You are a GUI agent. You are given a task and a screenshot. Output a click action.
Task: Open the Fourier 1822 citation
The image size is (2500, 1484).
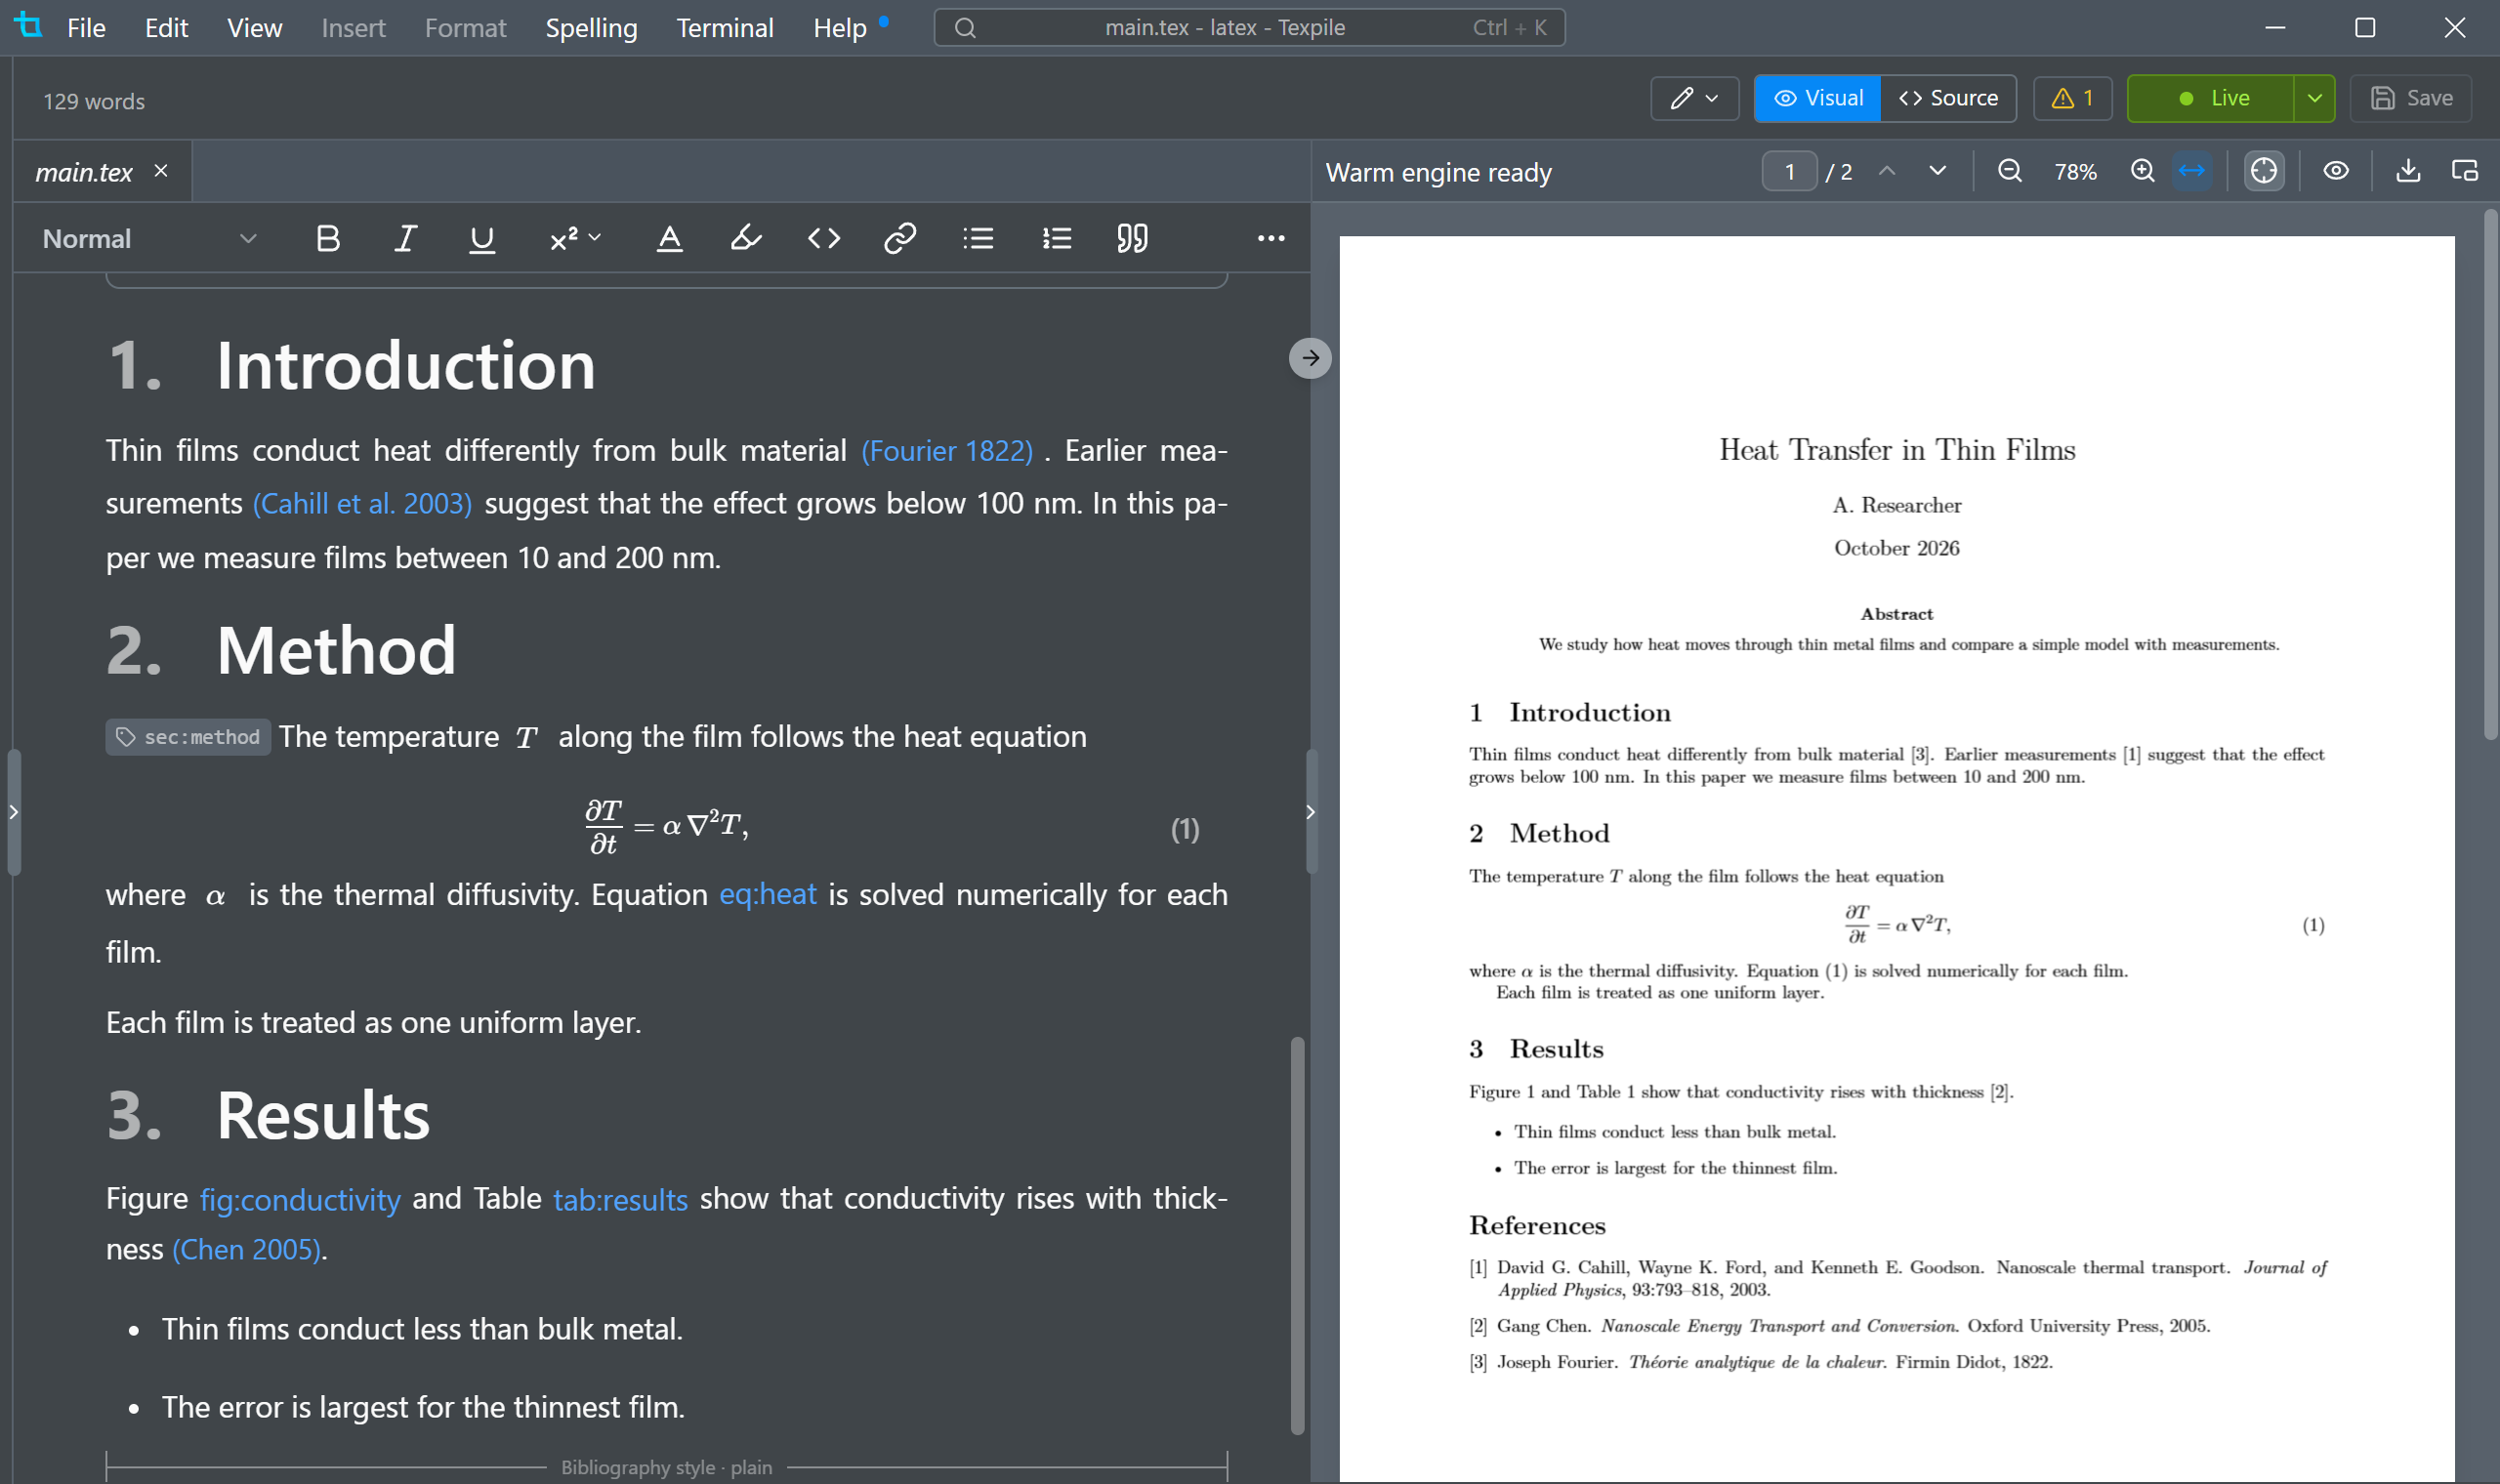[x=947, y=450]
